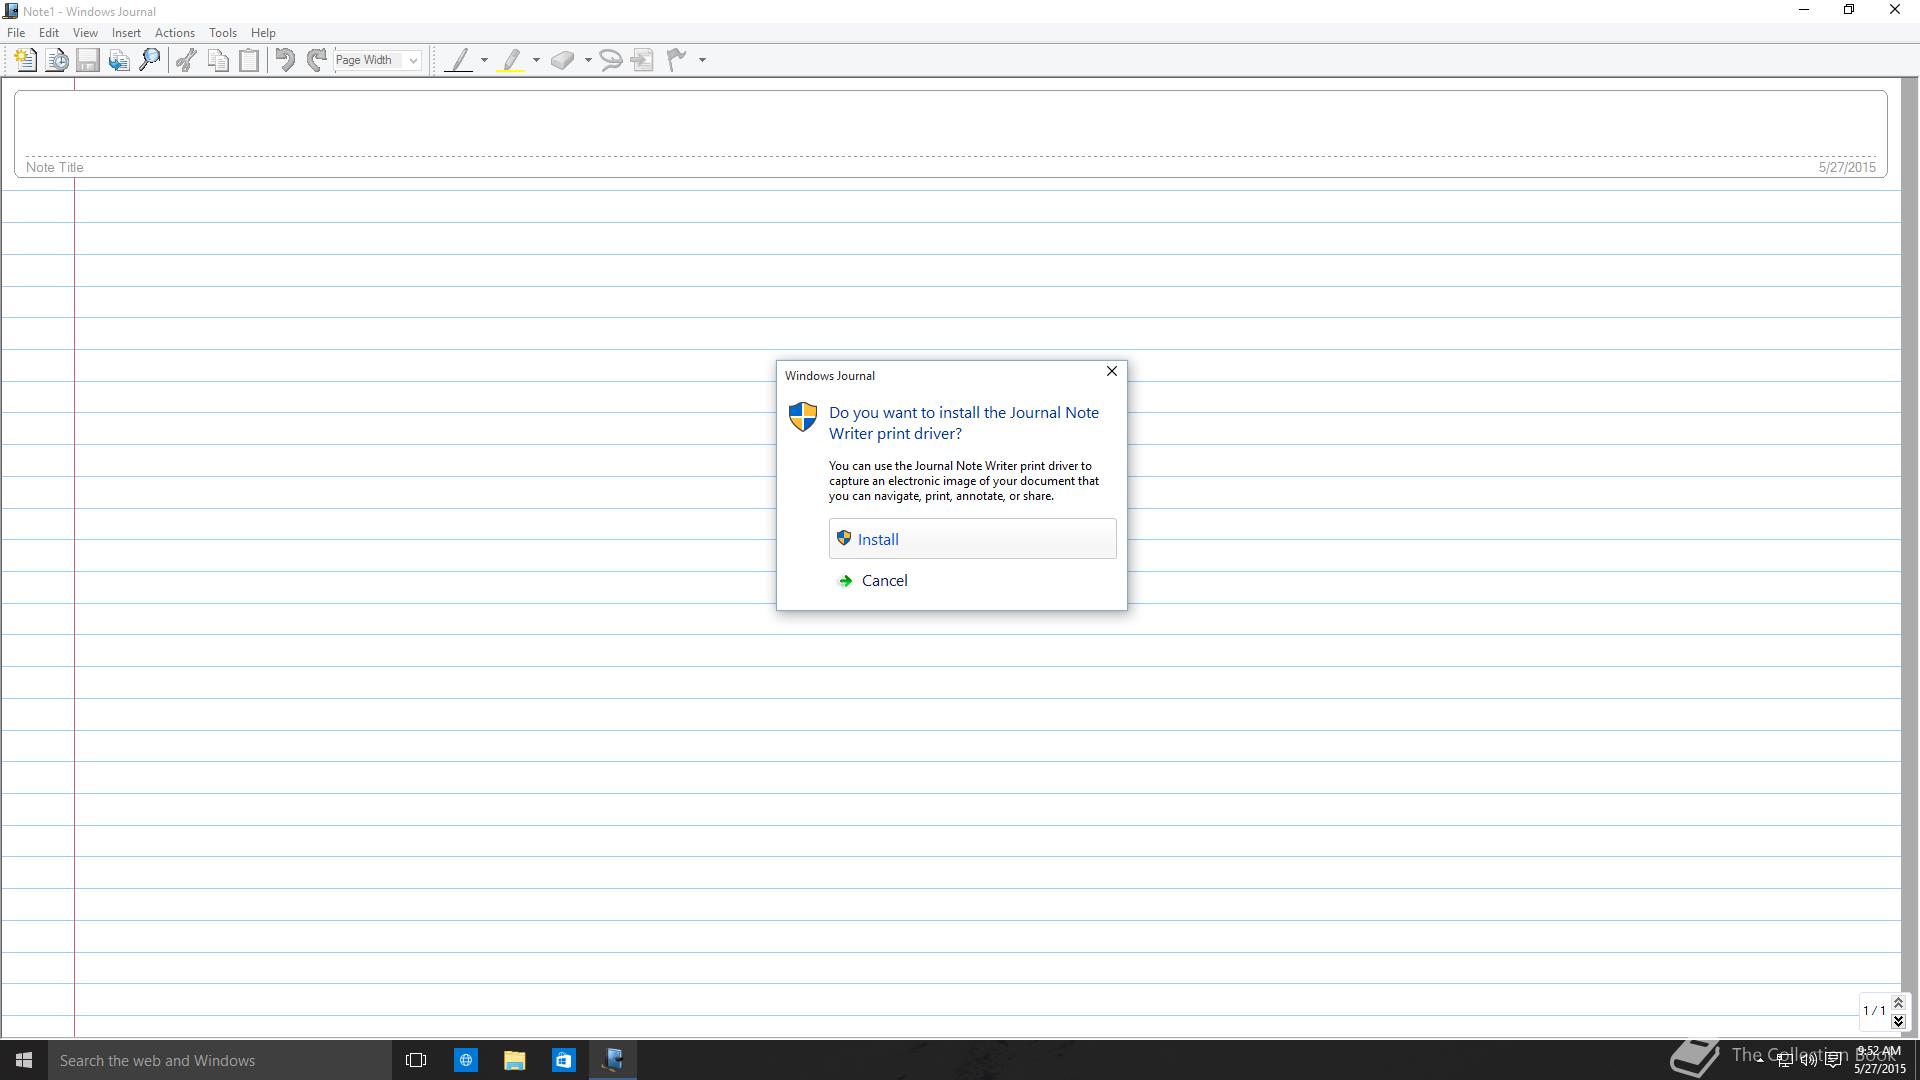Open the Store taskbar icon

pyautogui.click(x=564, y=1060)
